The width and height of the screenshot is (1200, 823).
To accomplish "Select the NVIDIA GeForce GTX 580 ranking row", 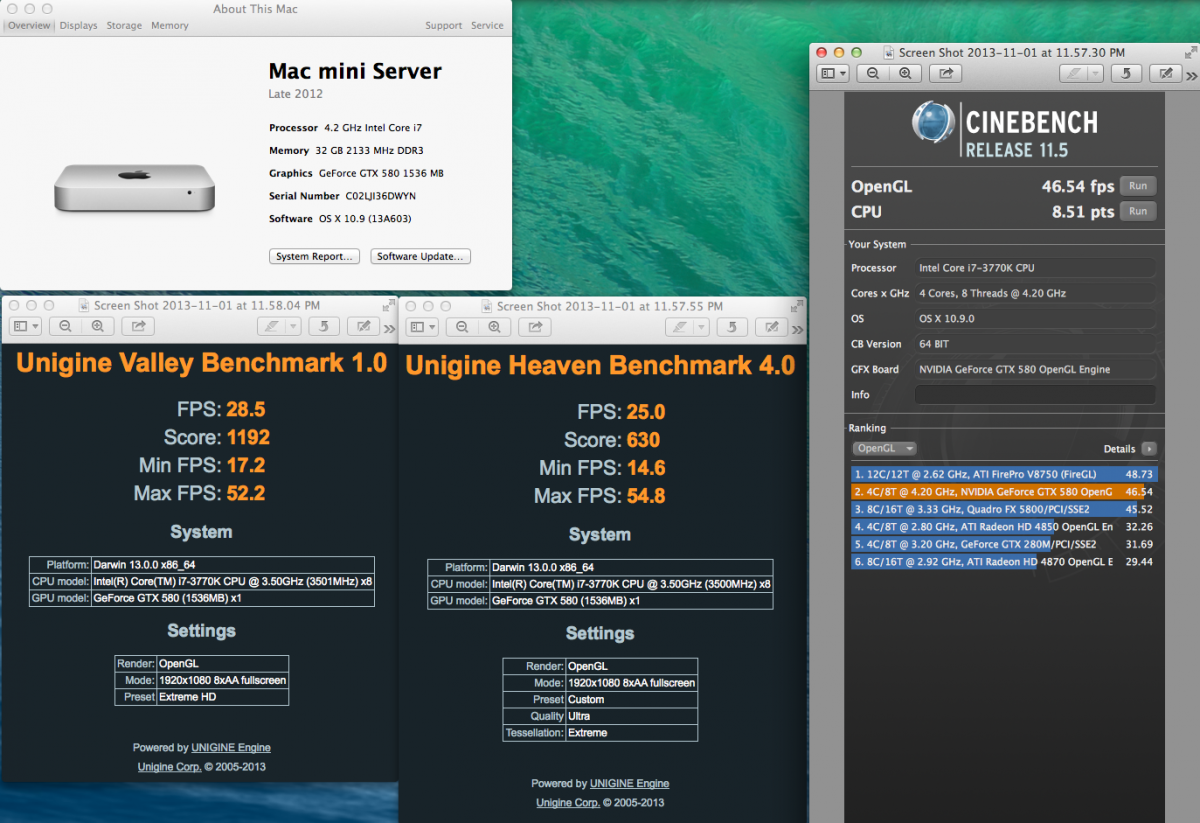I will coord(1004,491).
